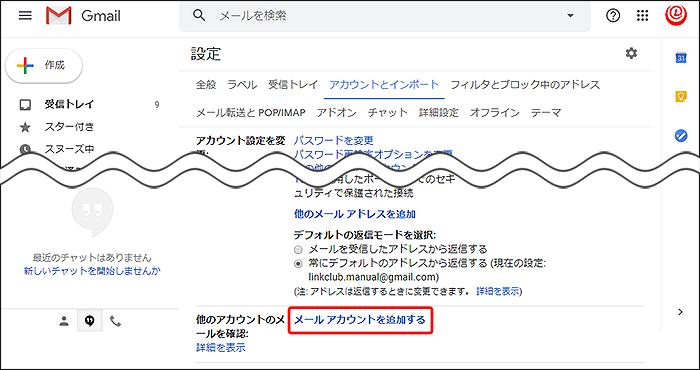Select always reply from default address
Image resolution: width=700 pixels, height=370 pixels.
pos(298,263)
